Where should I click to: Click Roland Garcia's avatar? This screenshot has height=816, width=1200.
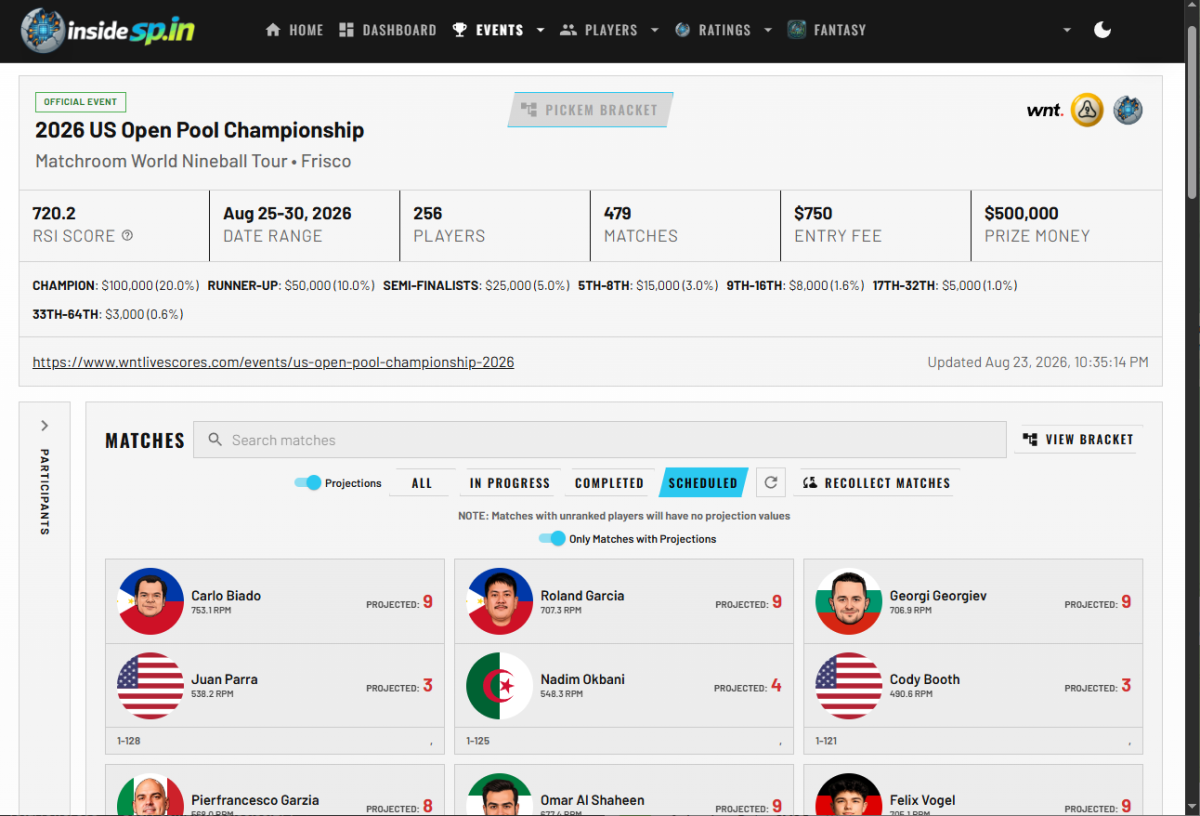point(500,602)
